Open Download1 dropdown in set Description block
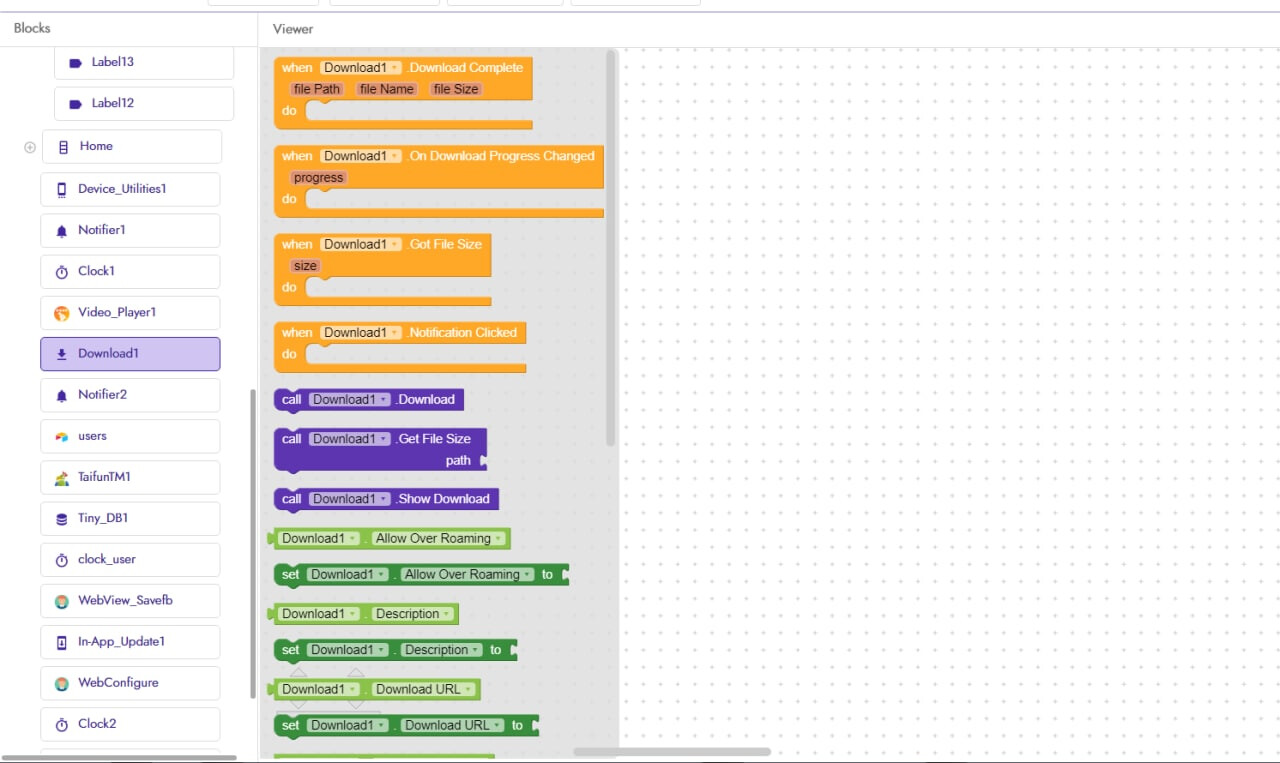This screenshot has width=1280, height=763. (348, 650)
